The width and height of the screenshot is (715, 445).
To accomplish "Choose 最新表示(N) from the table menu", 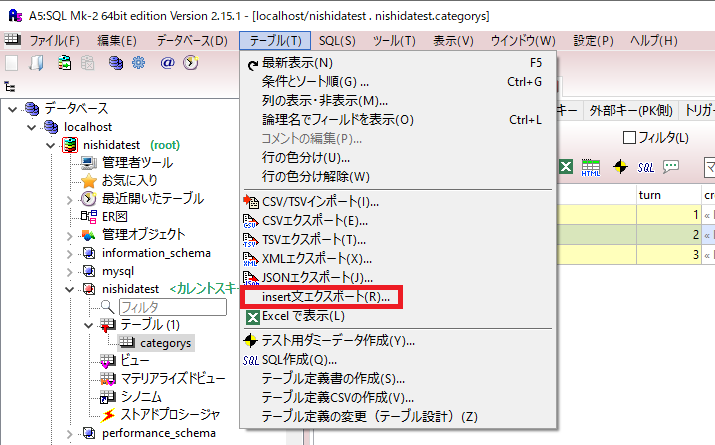I will pyautogui.click(x=398, y=63).
